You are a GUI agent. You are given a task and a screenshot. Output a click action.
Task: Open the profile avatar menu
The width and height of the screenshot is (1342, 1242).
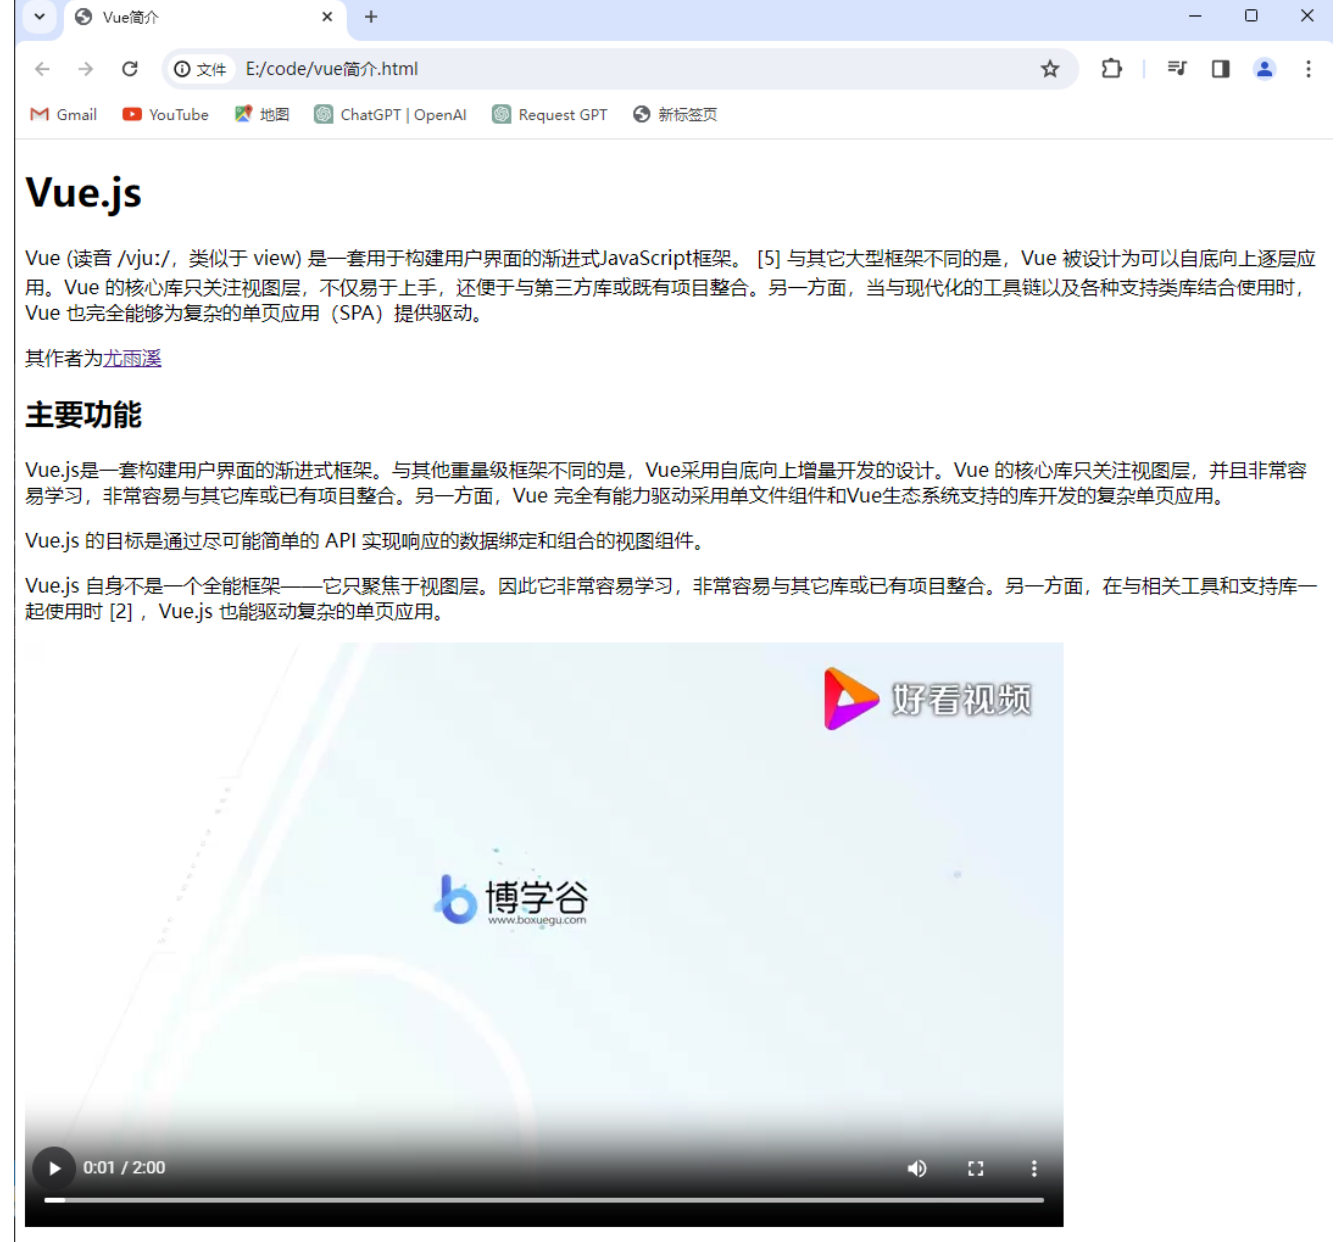(1265, 69)
